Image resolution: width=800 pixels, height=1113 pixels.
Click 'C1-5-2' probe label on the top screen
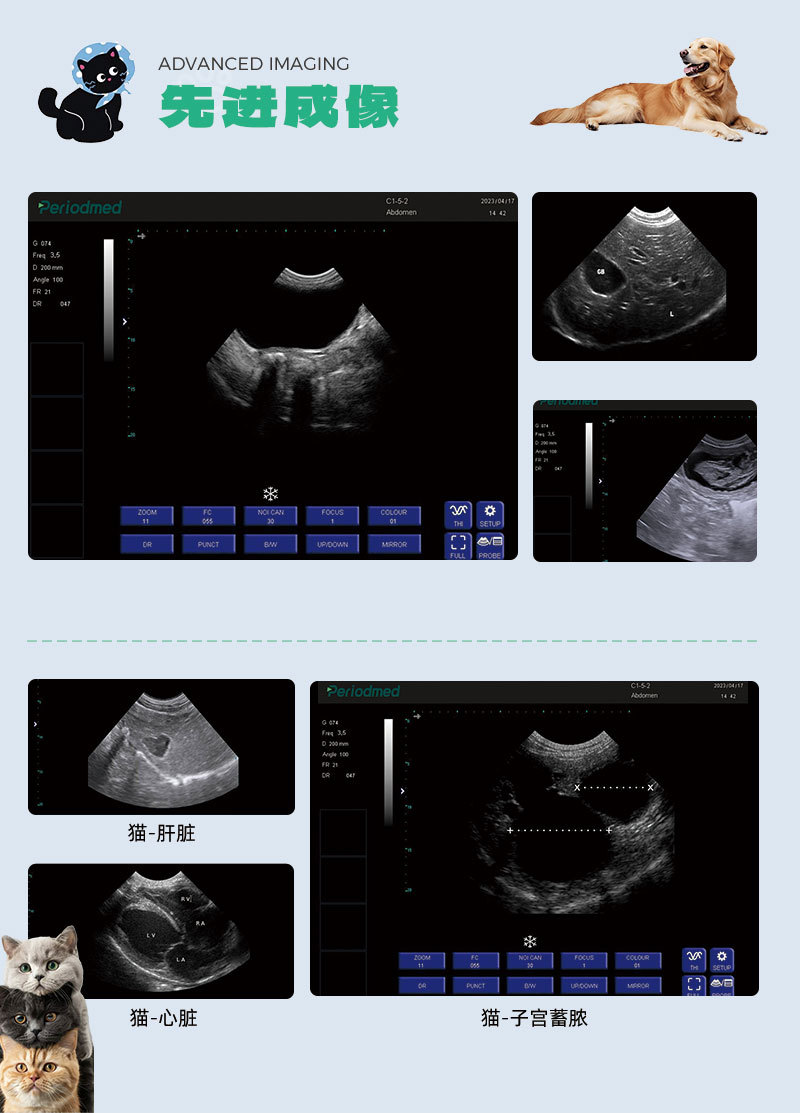[x=397, y=201]
